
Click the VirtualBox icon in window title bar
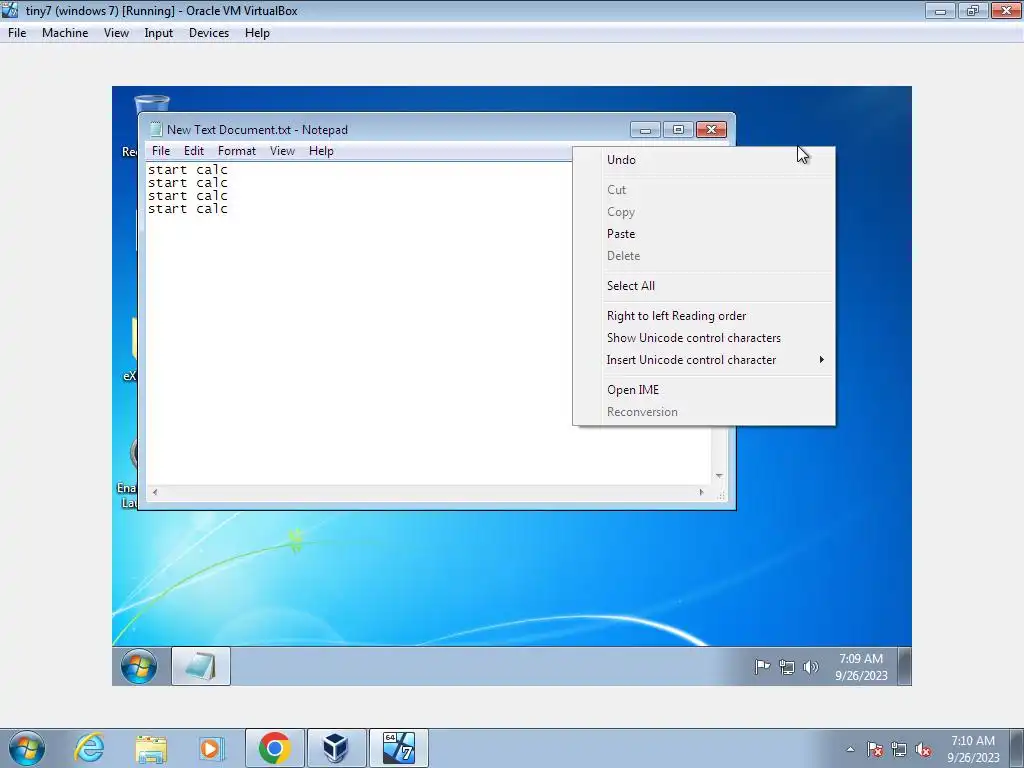click(10, 10)
